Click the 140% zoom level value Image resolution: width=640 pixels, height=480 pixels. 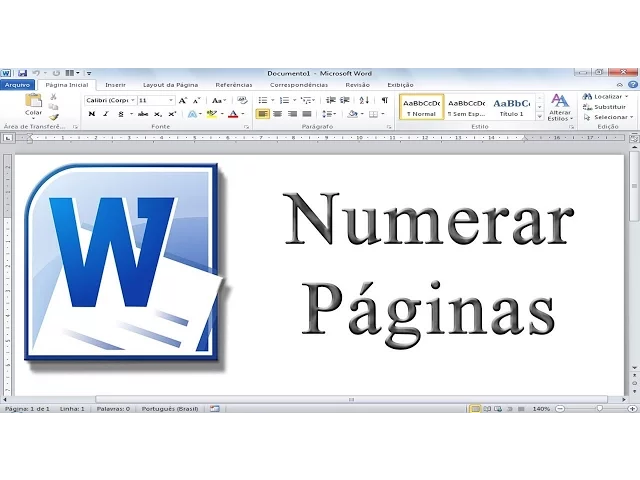click(541, 409)
